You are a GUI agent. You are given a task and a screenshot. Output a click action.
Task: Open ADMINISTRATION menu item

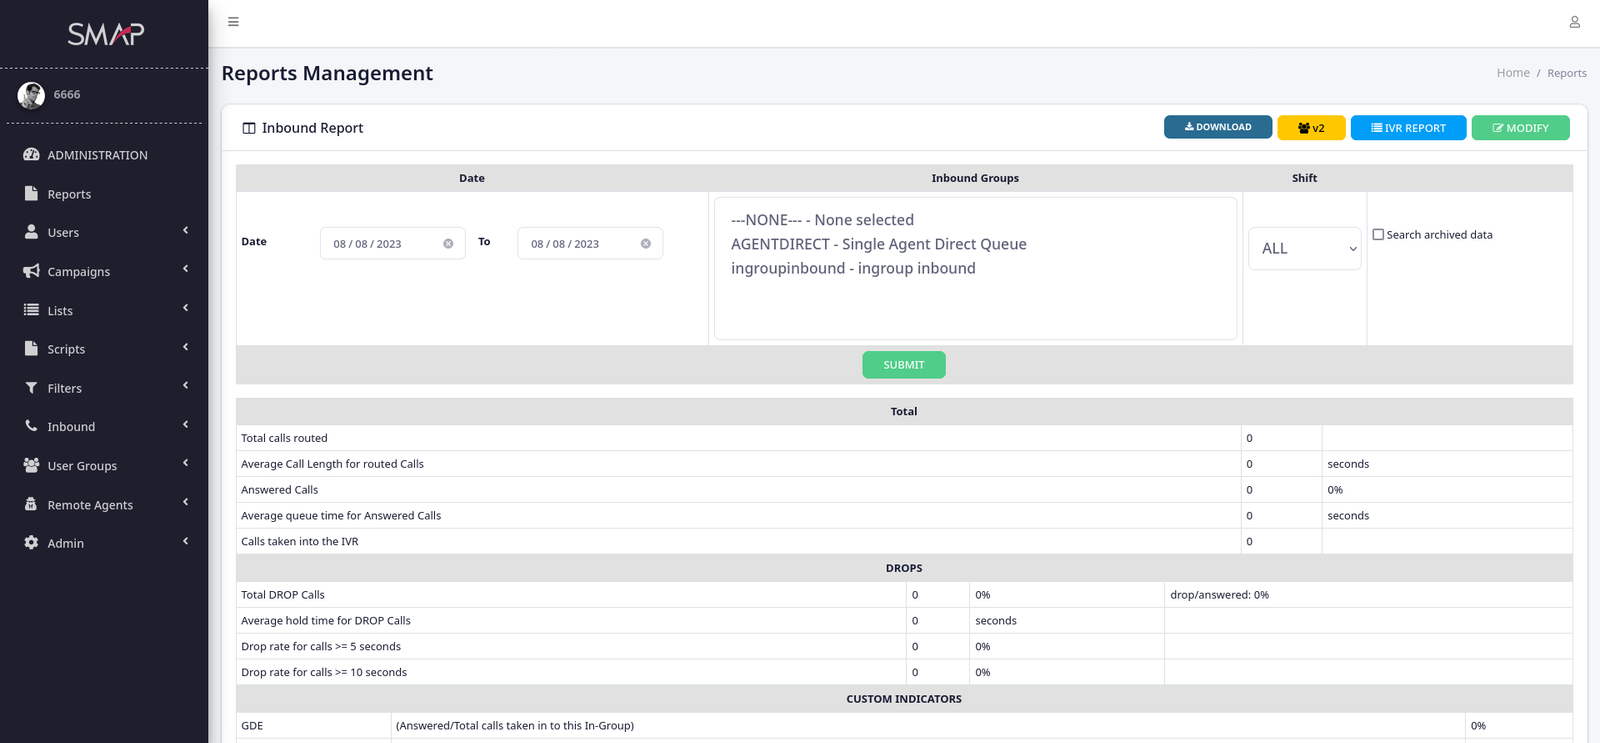coord(98,155)
